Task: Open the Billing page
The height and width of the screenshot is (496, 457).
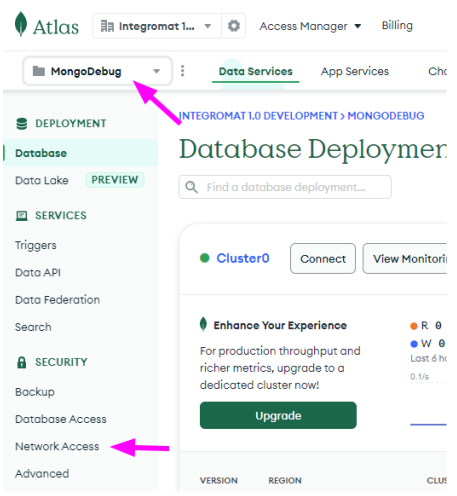Action: coord(397,25)
